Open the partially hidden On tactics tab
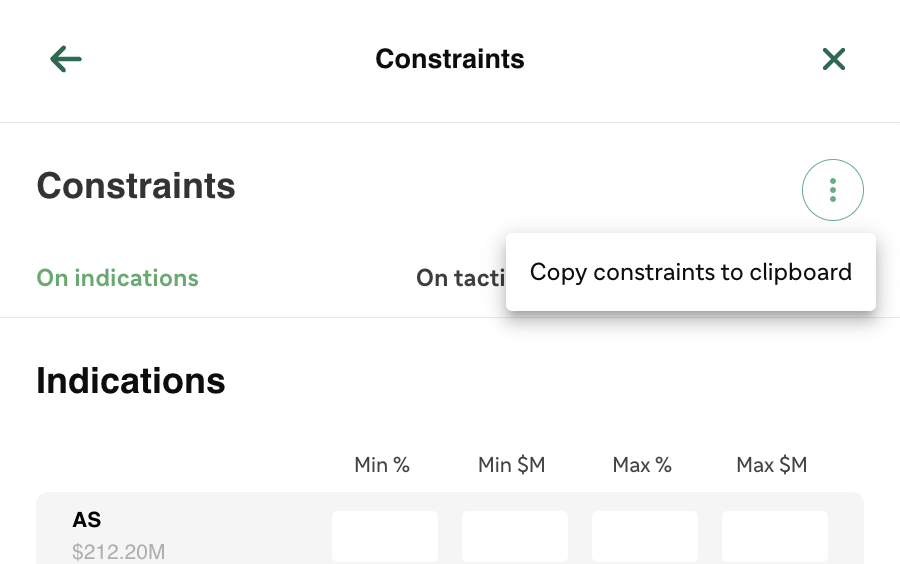Image resolution: width=900 pixels, height=564 pixels. point(460,278)
